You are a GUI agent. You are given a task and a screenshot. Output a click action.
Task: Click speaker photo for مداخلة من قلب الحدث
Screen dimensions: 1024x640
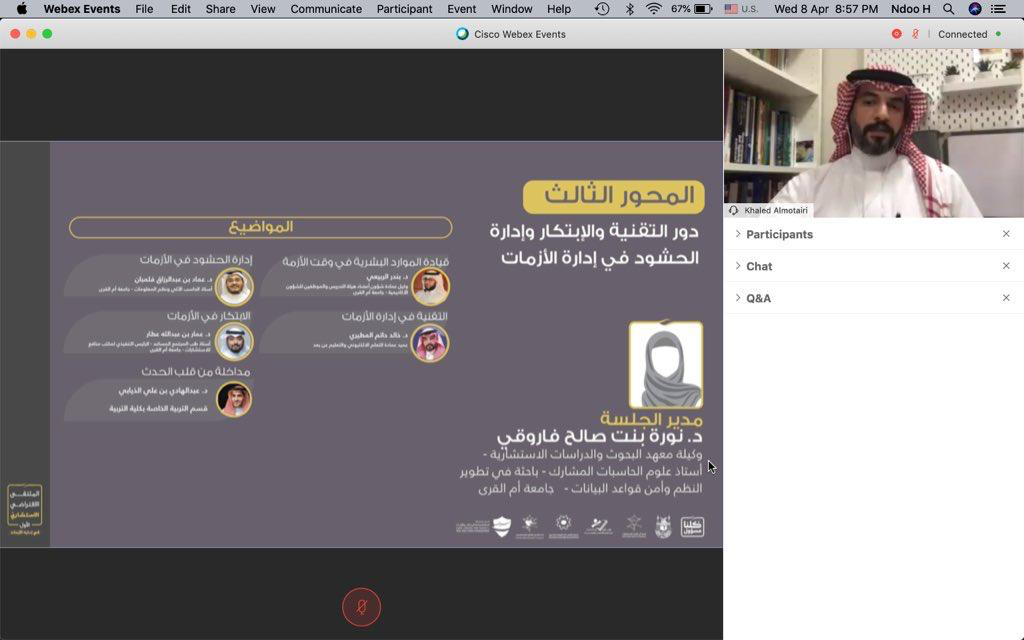click(x=234, y=398)
